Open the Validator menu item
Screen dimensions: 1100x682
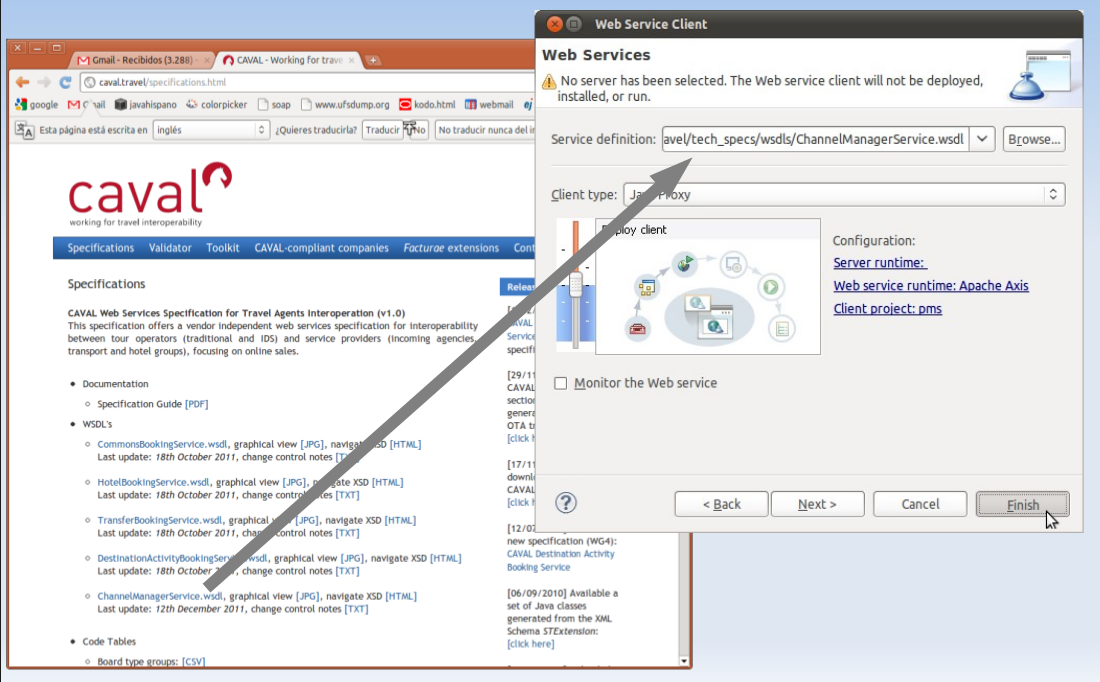[x=170, y=248]
